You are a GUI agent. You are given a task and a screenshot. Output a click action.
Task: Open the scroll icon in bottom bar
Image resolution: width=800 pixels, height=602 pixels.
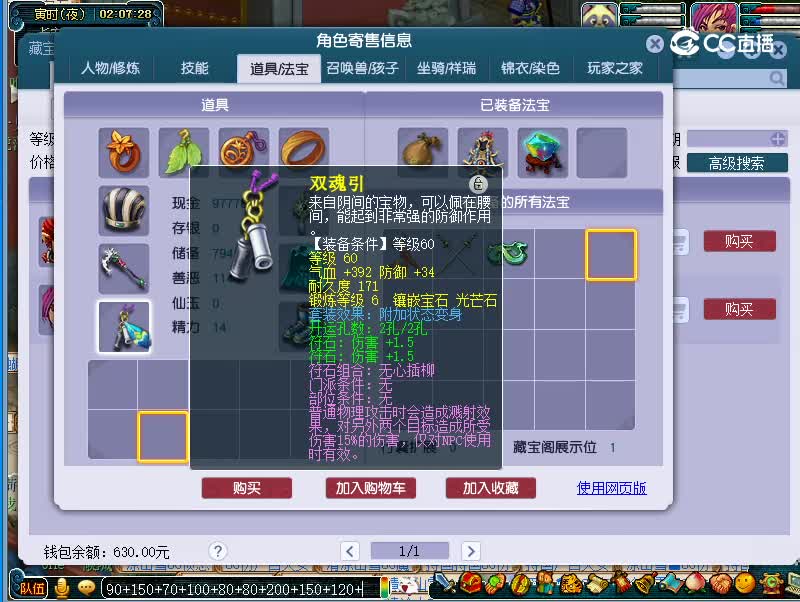pyautogui.click(x=595, y=583)
